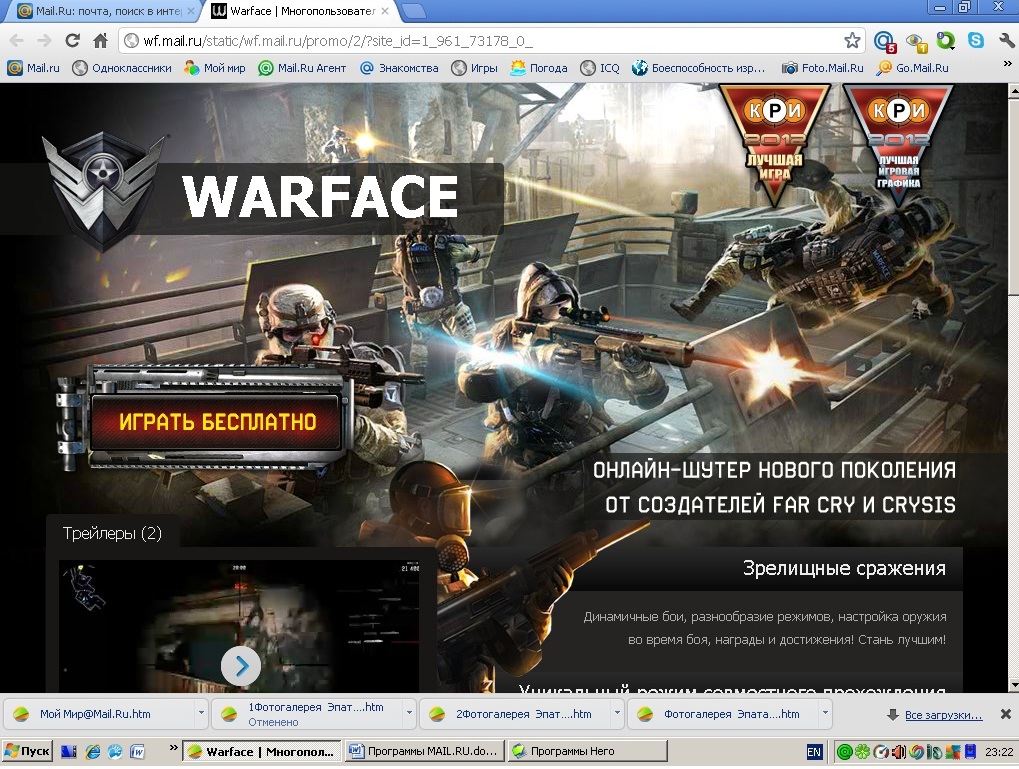Open the ICQ bookmark
The width and height of the screenshot is (1019, 769).
pyautogui.click(x=600, y=68)
